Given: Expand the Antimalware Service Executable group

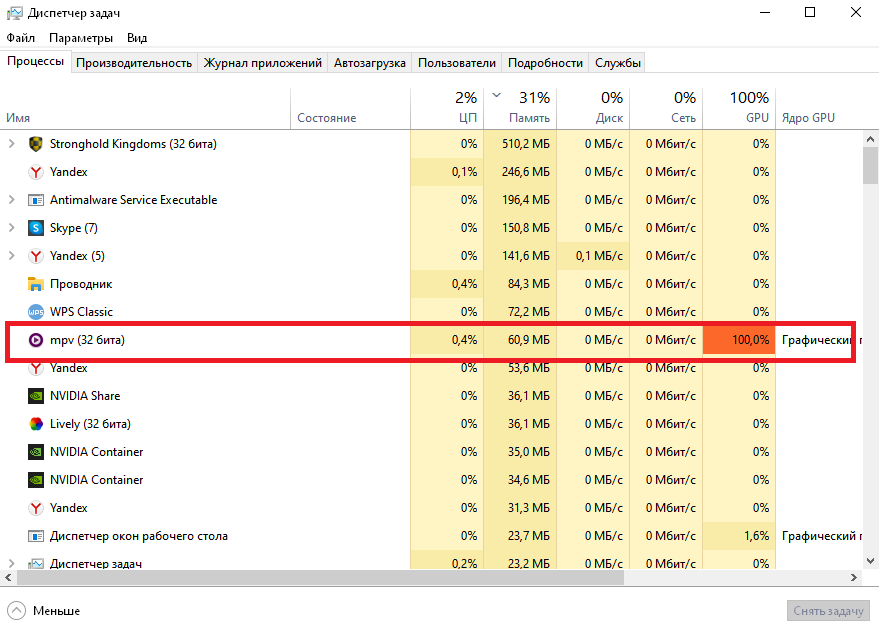Looking at the screenshot, I should point(11,200).
